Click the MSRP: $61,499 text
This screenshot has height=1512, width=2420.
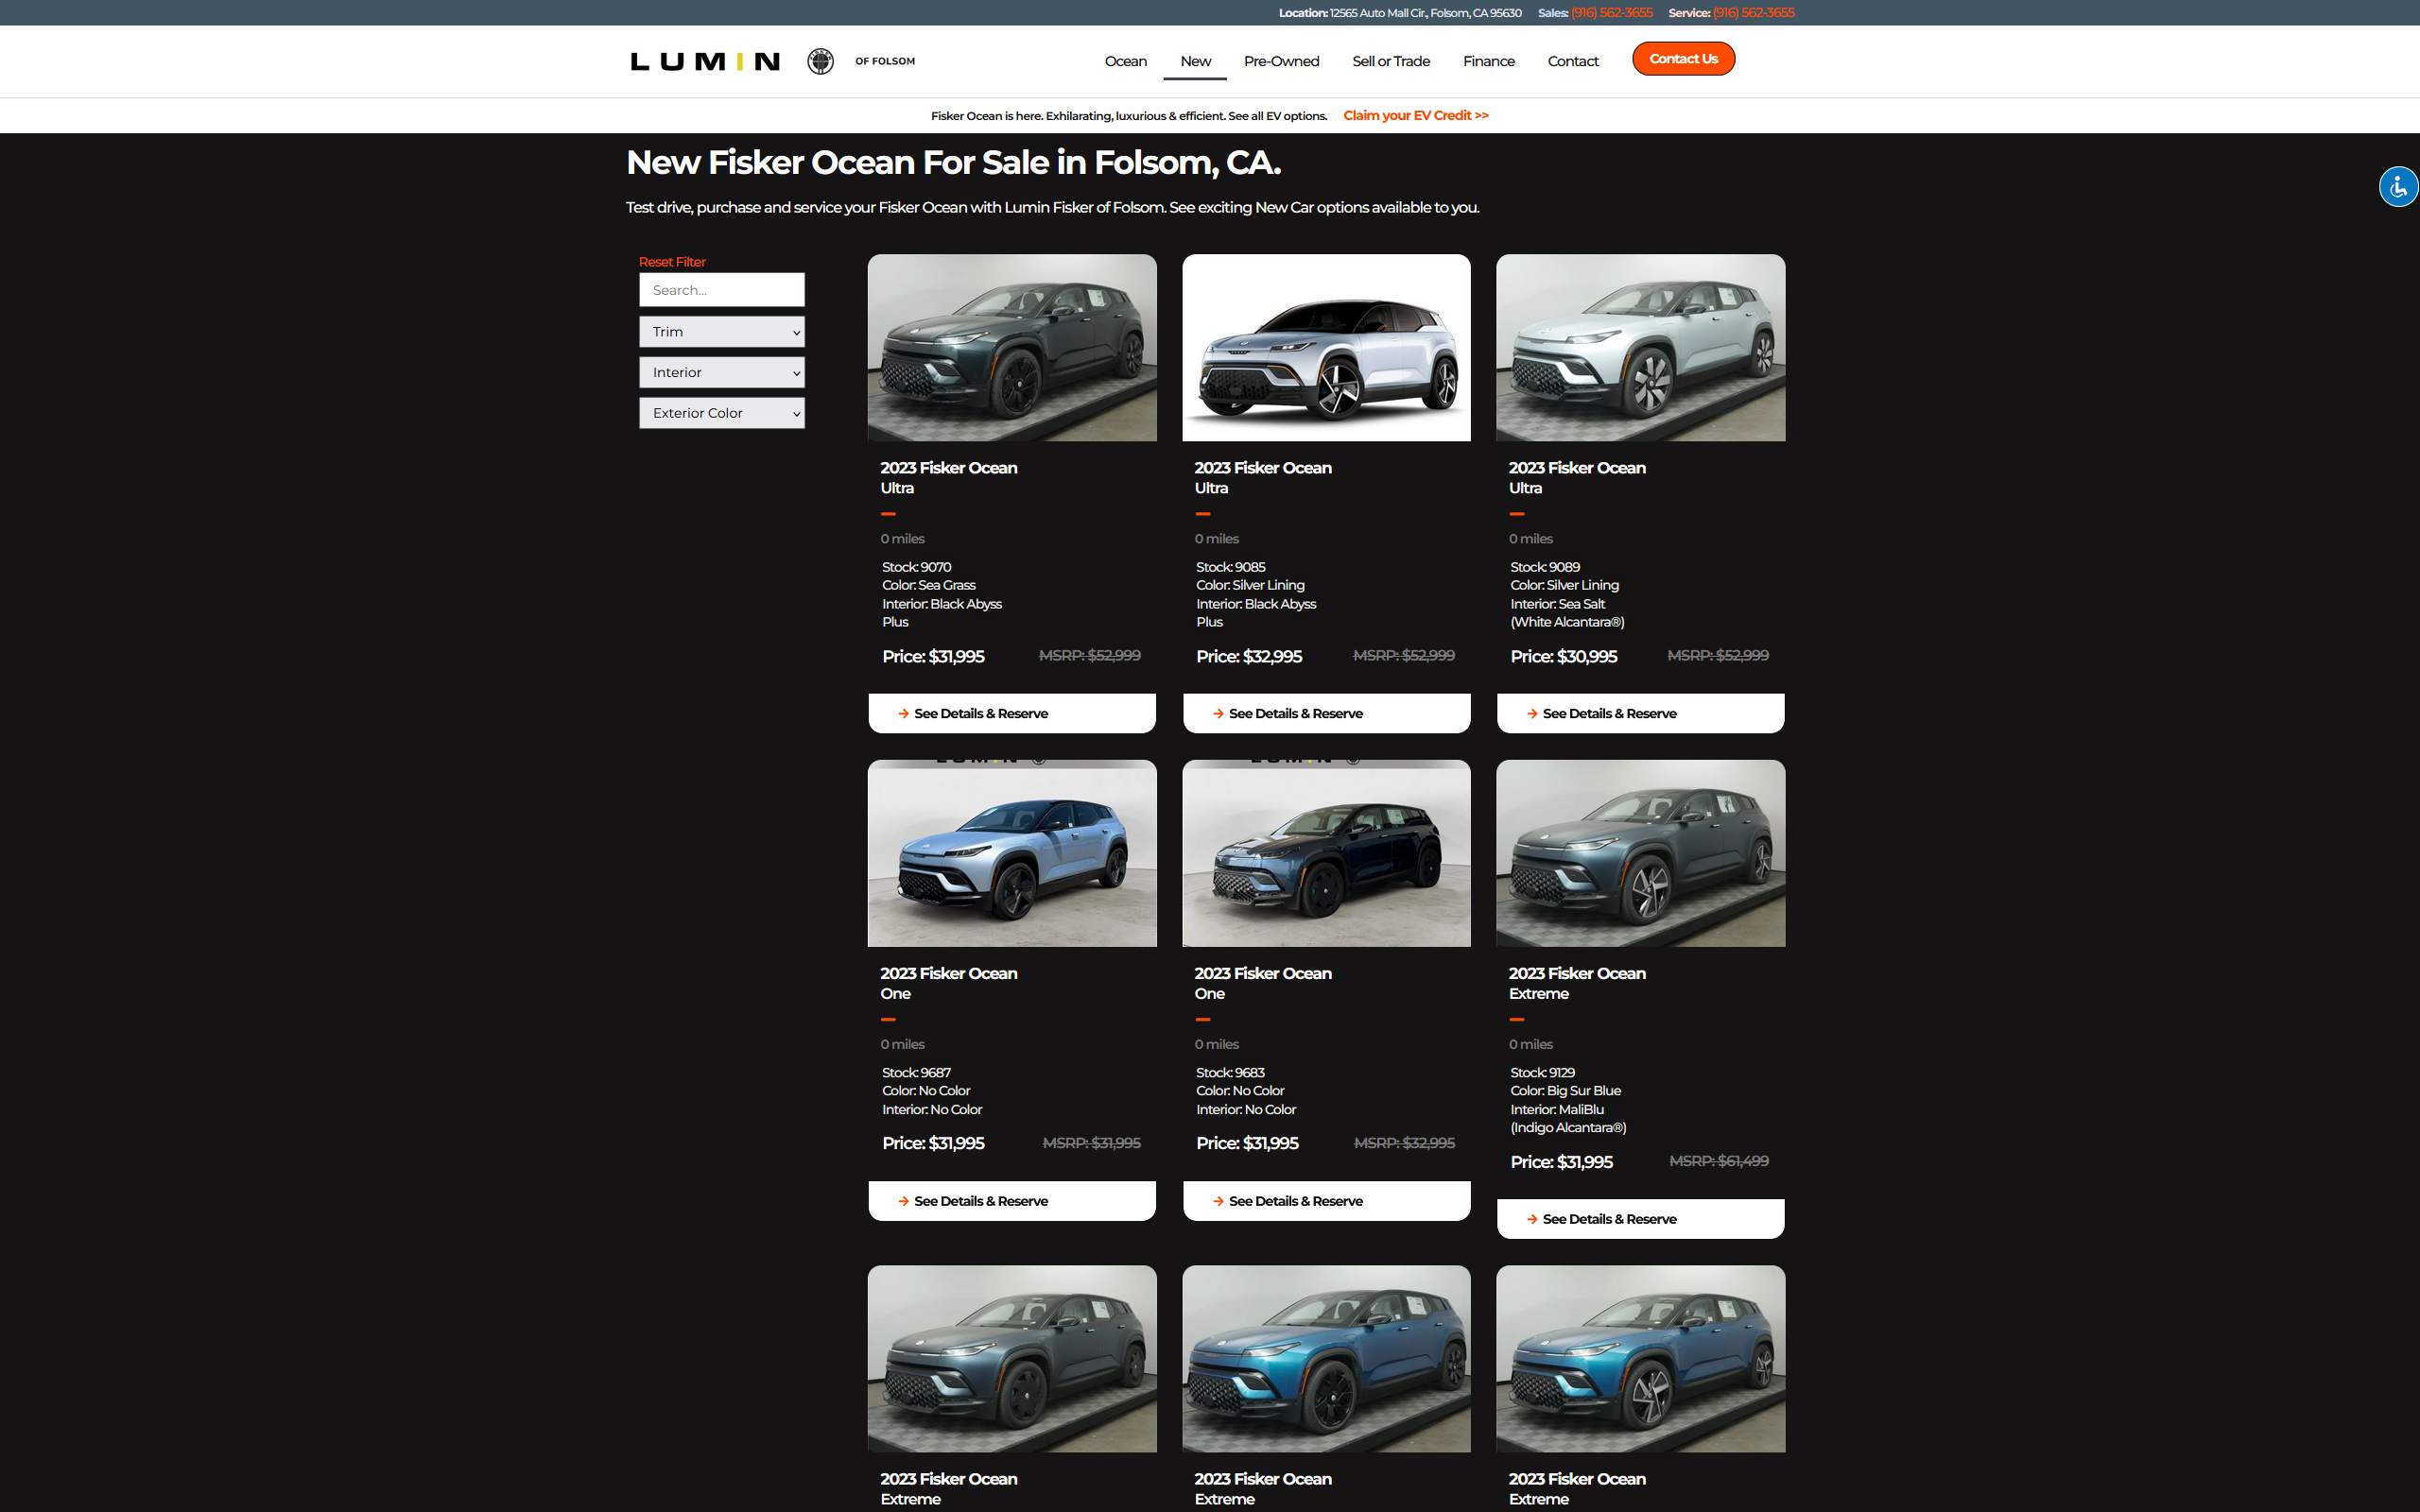(1718, 1161)
